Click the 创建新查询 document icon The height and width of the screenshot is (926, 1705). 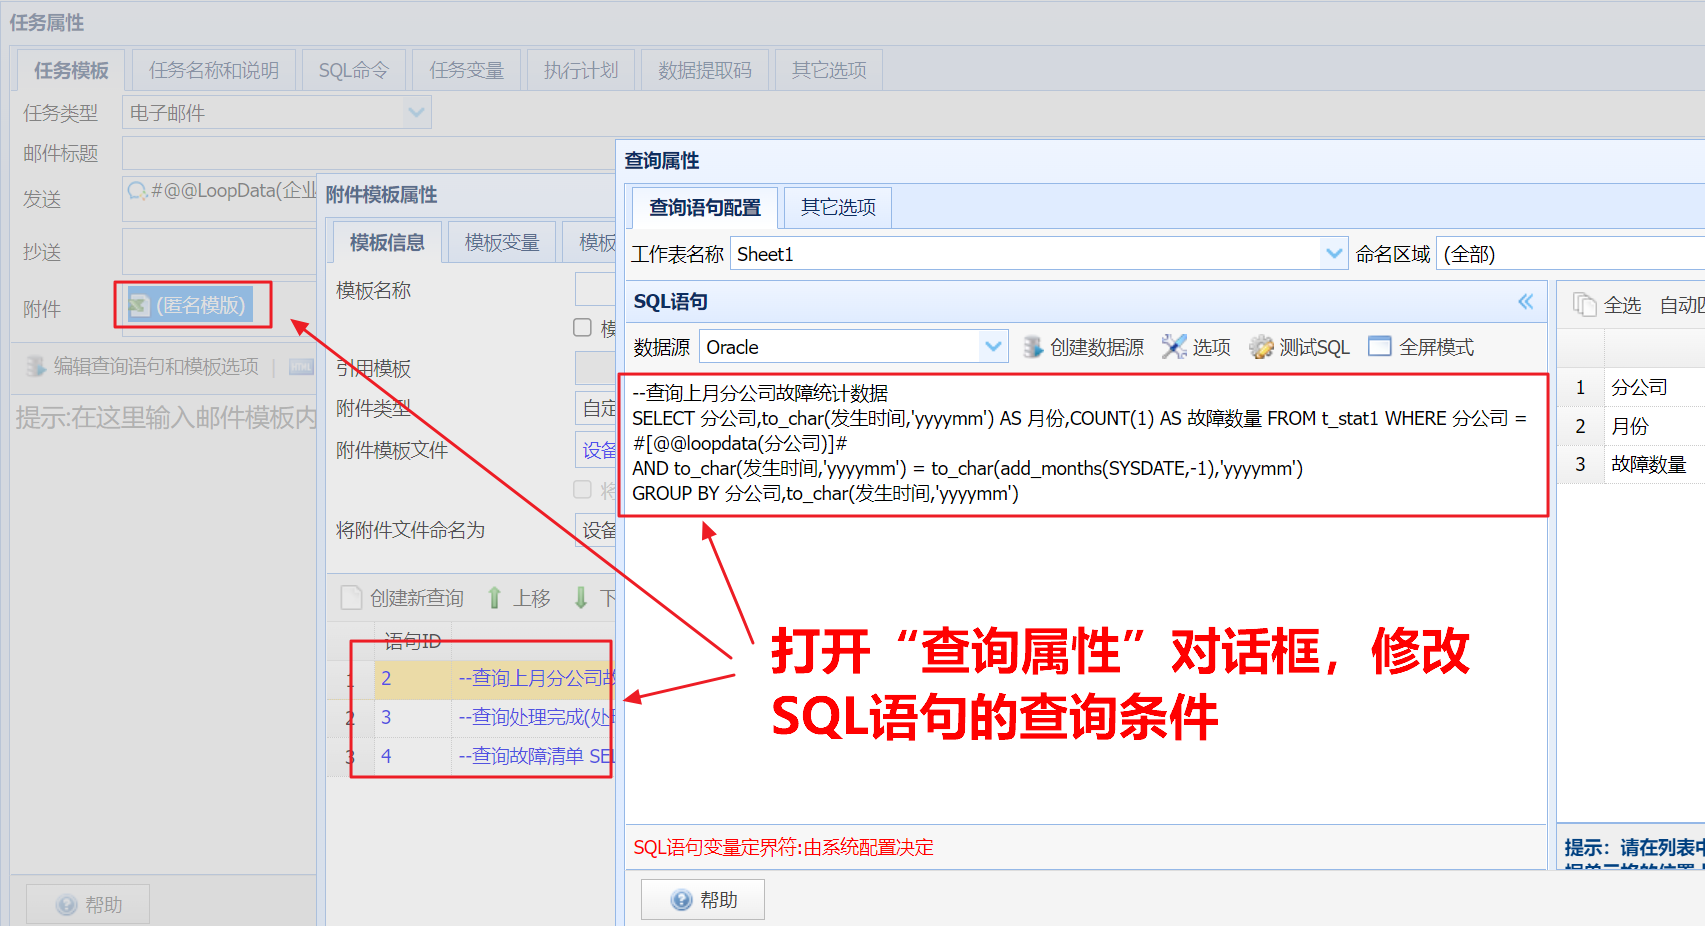click(351, 598)
